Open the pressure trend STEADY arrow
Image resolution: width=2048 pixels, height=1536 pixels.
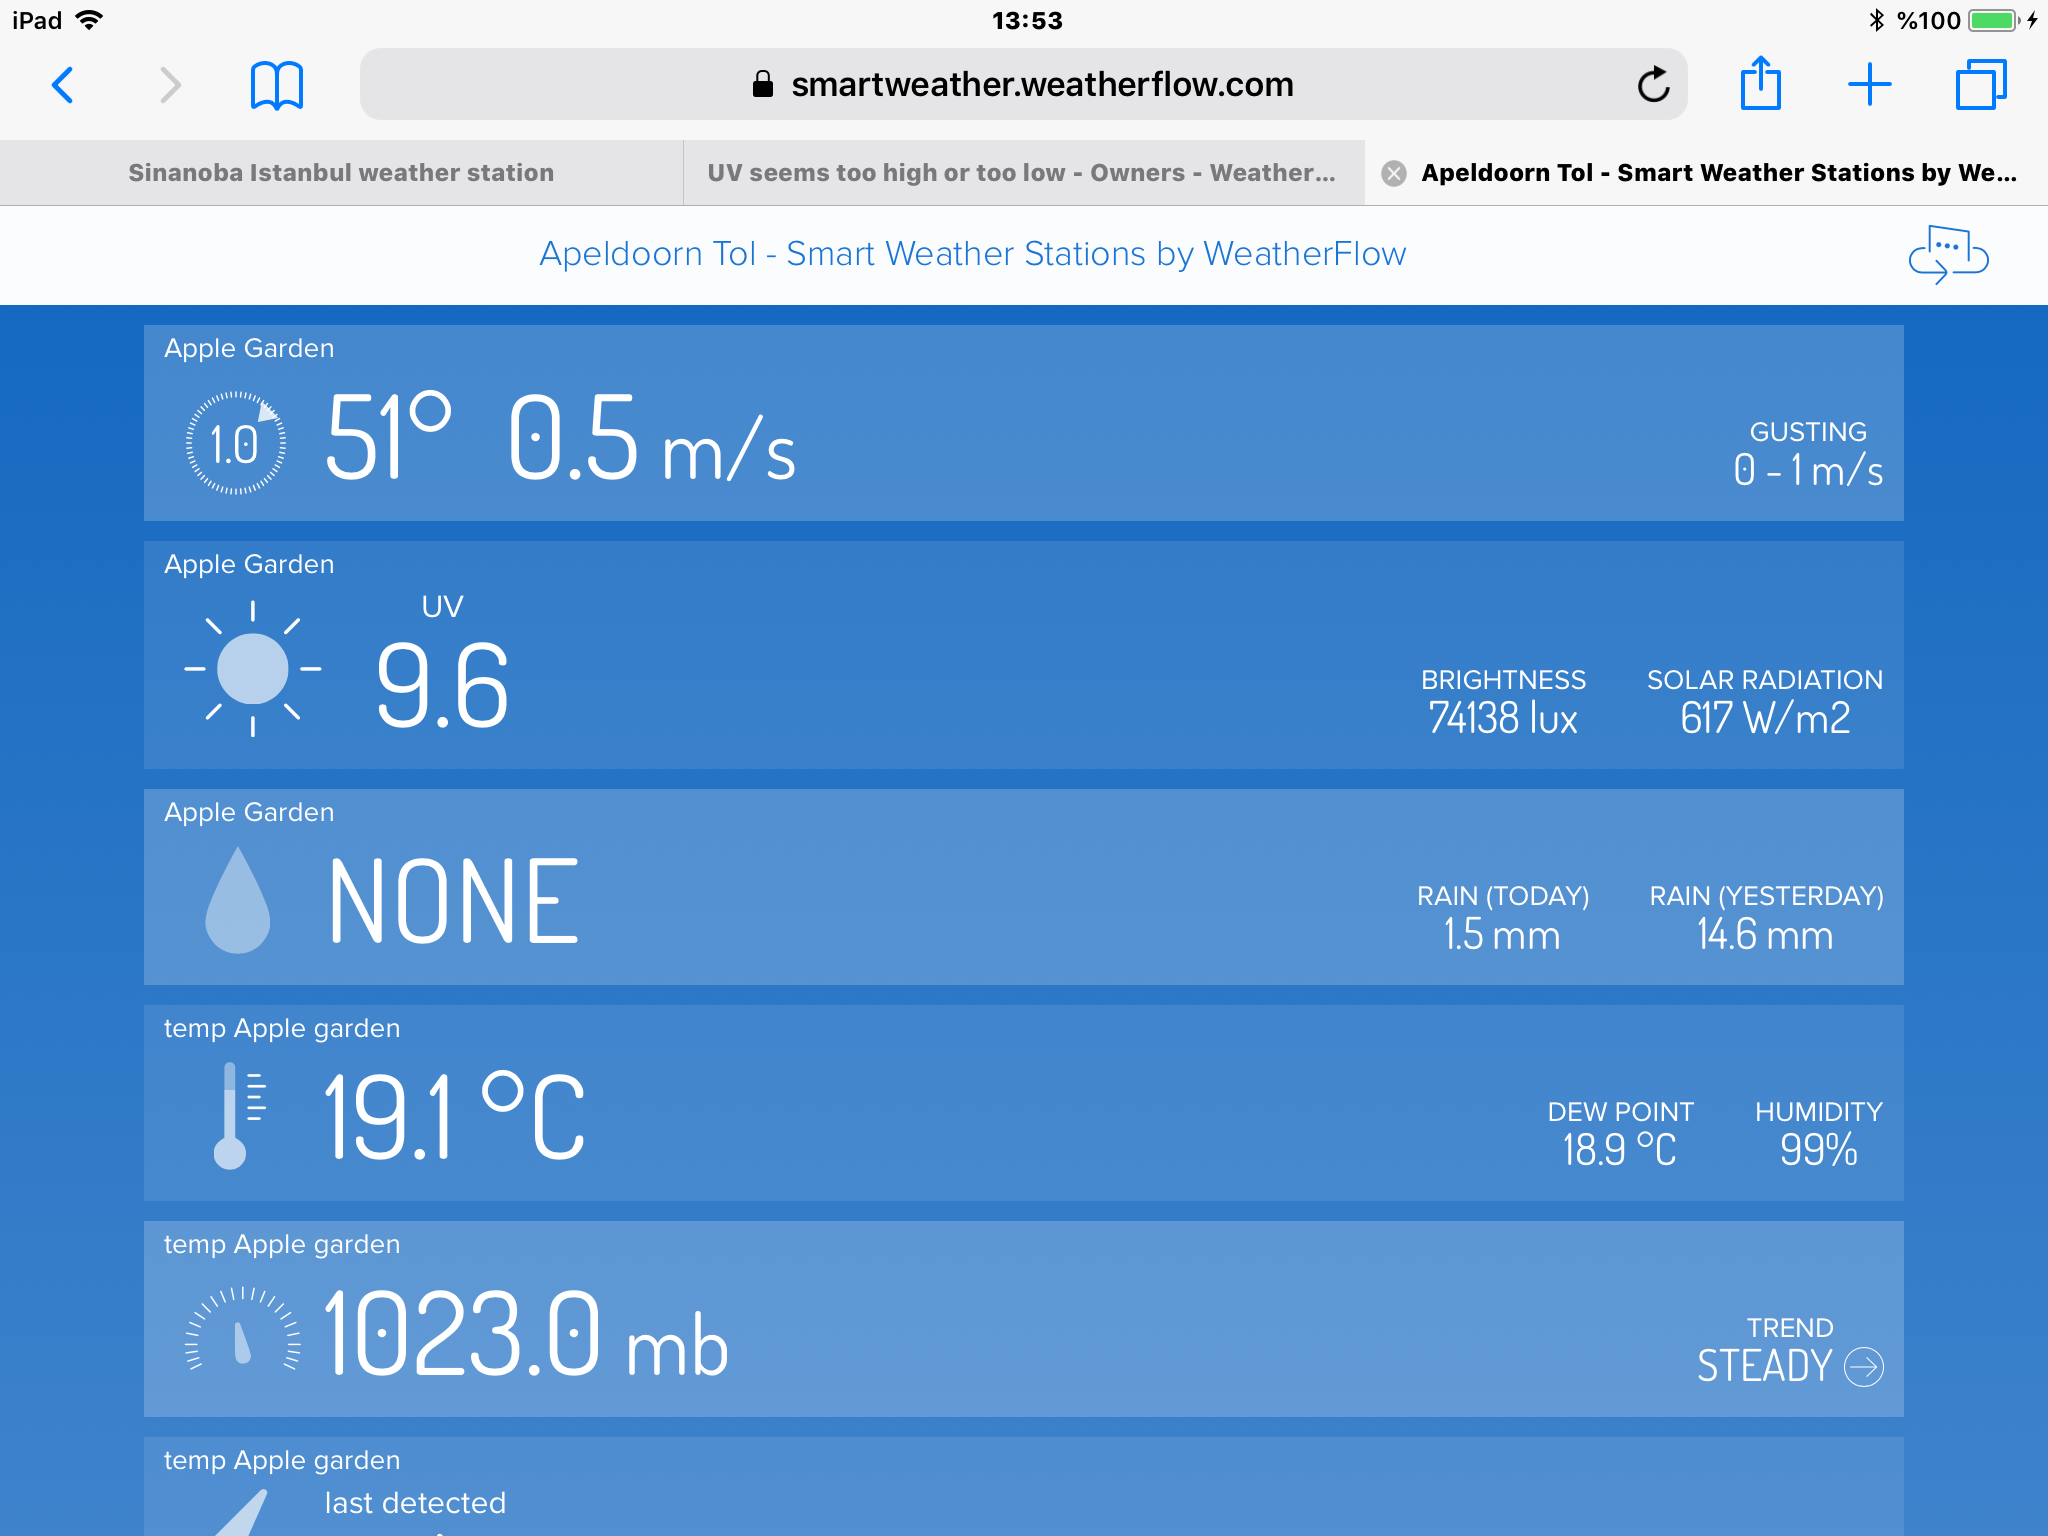[x=1864, y=1366]
